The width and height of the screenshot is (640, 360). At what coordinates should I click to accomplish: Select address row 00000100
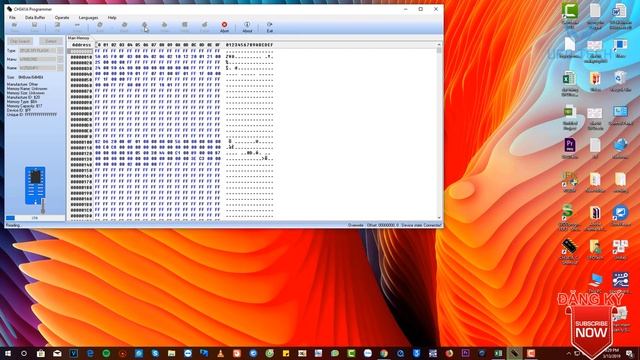(81, 142)
